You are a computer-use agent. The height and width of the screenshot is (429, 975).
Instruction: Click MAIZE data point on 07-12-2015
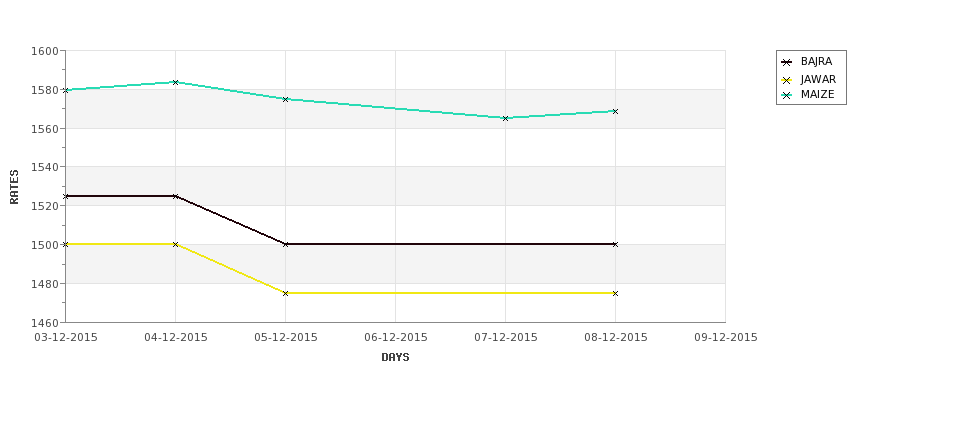506,118
